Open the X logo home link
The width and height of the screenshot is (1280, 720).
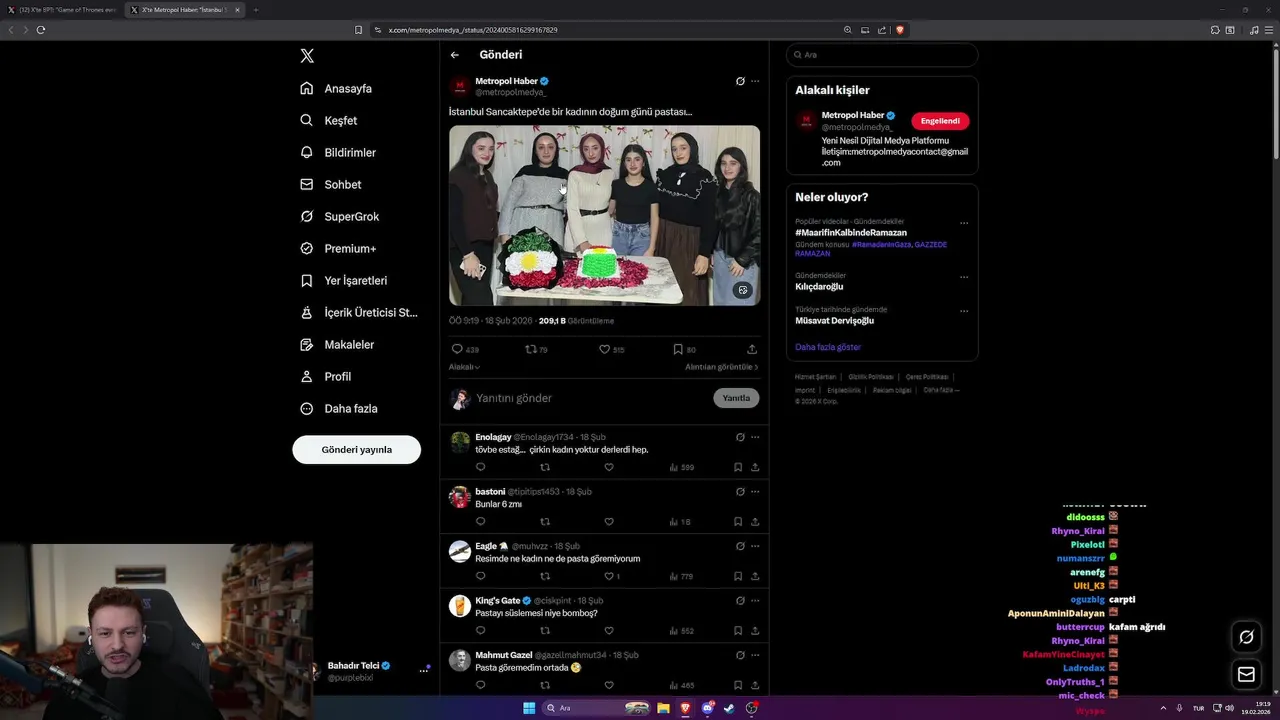[307, 56]
